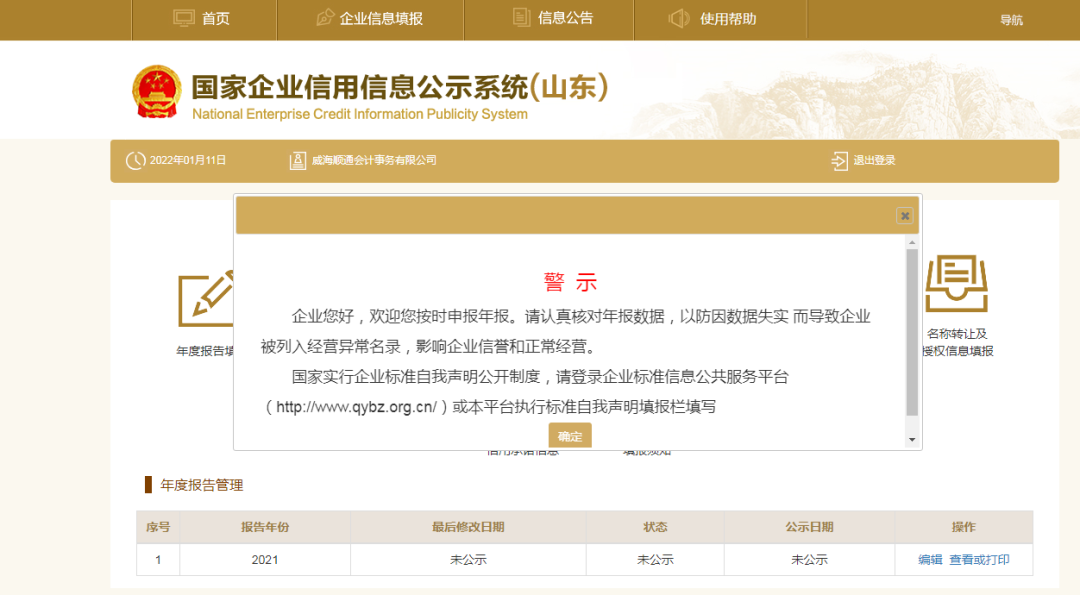Click the document icon on 信息公告
Image resolution: width=1080 pixels, height=595 pixels.
[x=520, y=17]
